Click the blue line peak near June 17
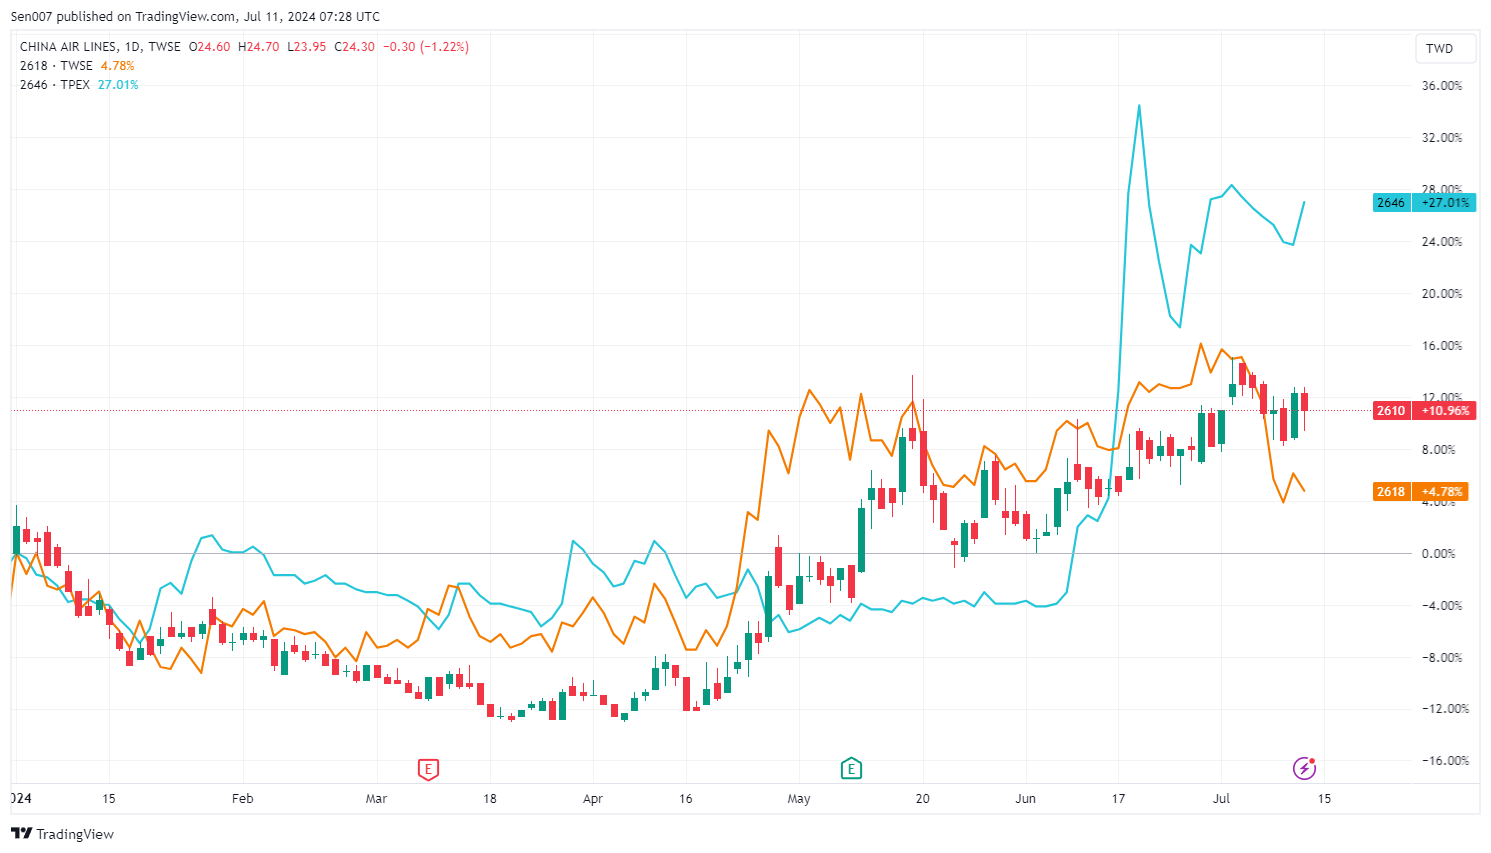The image size is (1491, 853). (1139, 106)
